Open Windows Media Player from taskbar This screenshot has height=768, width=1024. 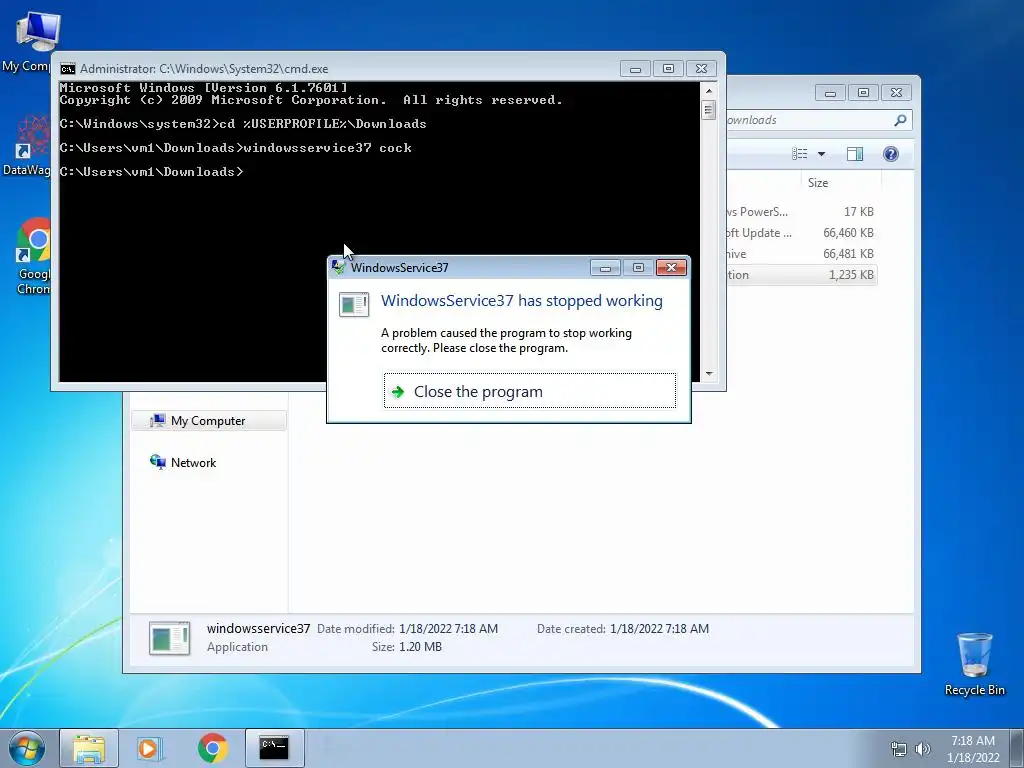(150, 748)
